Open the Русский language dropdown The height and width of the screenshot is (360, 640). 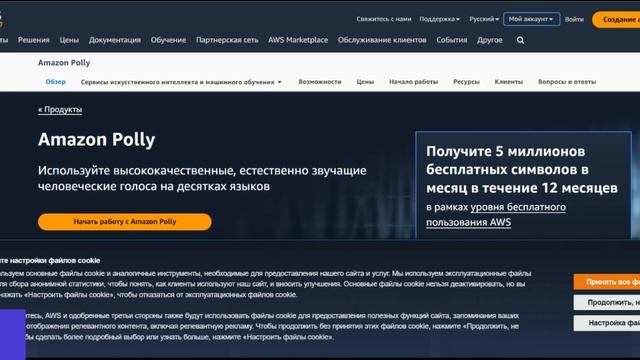point(484,19)
